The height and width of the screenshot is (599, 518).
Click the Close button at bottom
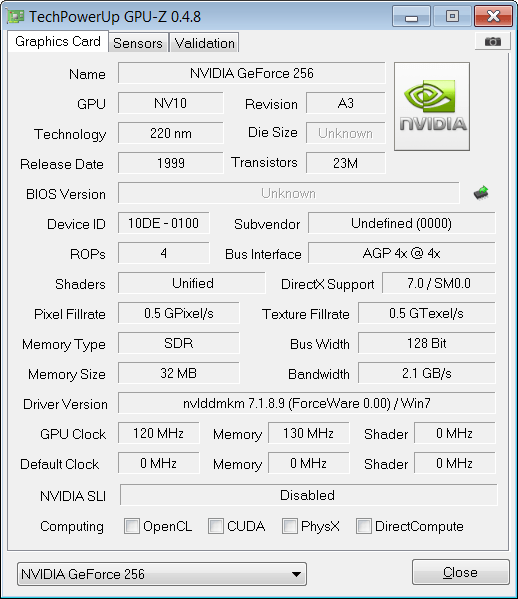pos(461,572)
